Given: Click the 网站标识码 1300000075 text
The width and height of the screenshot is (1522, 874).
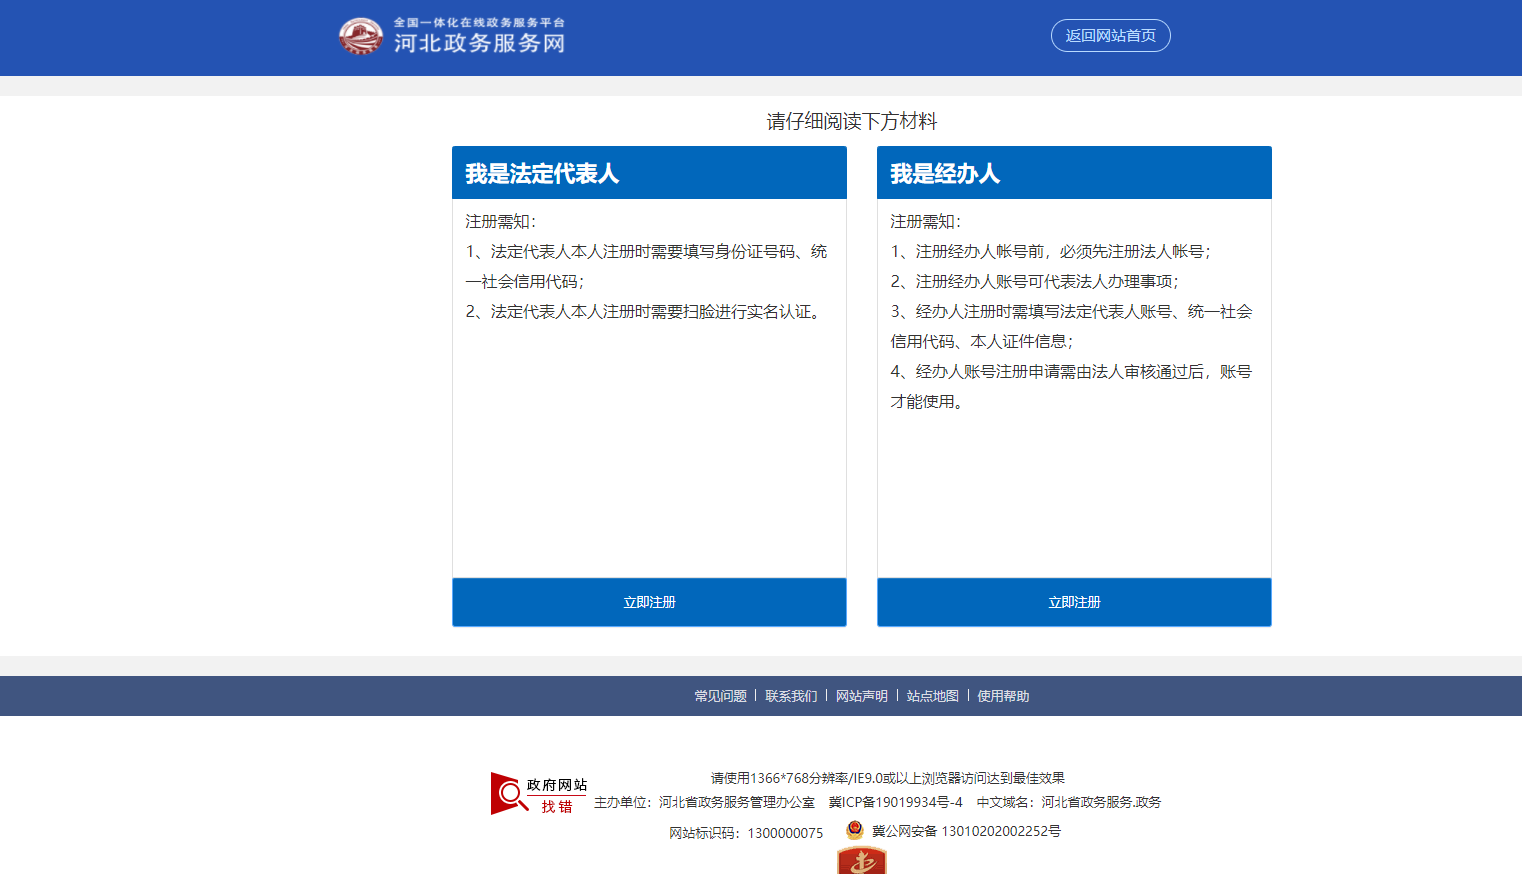Looking at the screenshot, I should coord(746,833).
